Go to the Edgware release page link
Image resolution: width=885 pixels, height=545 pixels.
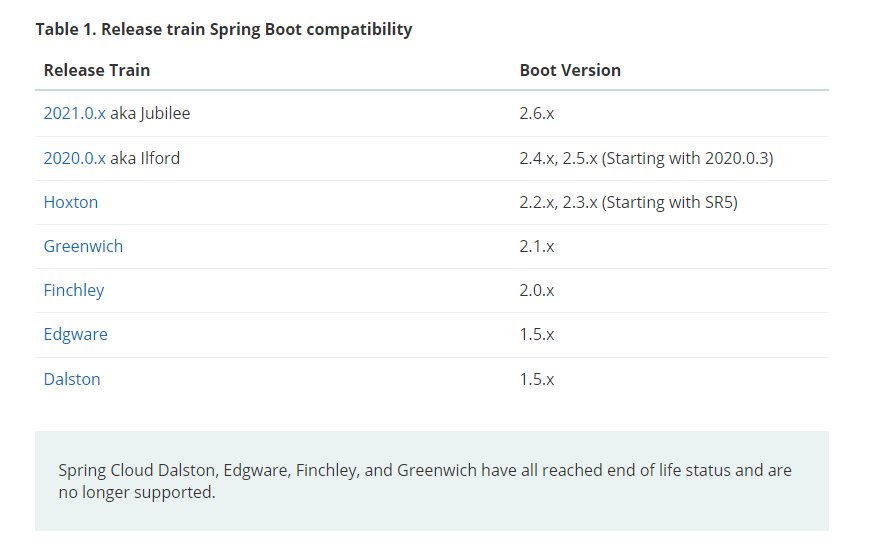[x=75, y=334]
